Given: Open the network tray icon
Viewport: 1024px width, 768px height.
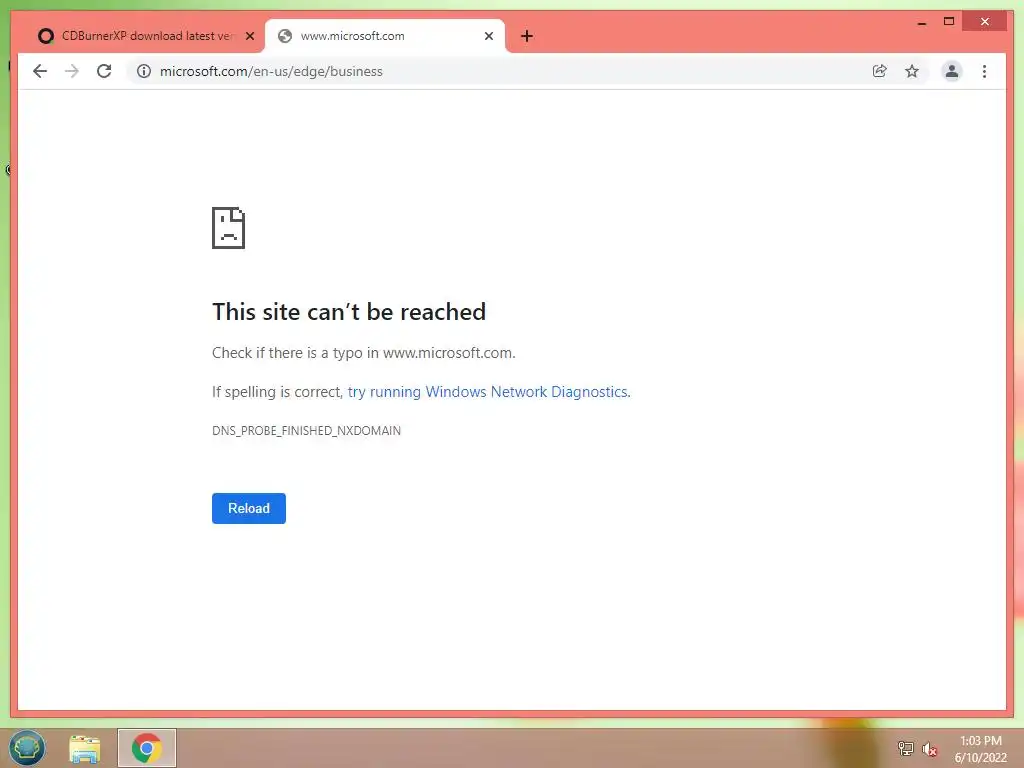Looking at the screenshot, I should point(905,748).
